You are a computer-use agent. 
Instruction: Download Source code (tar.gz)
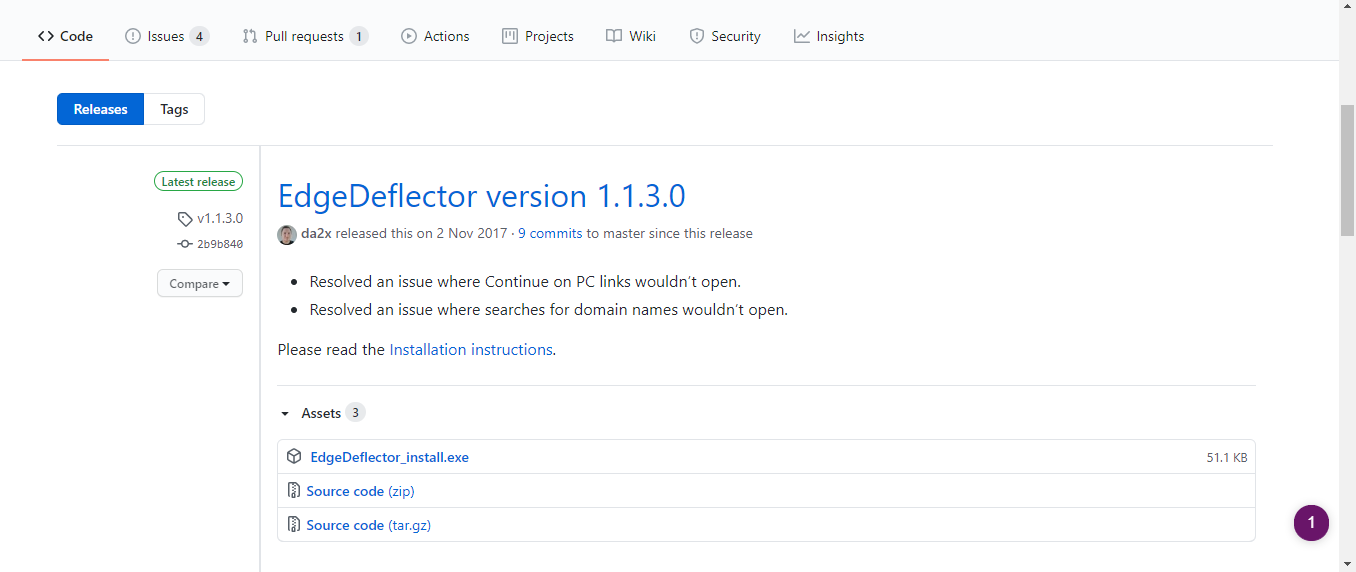pyautogui.click(x=369, y=525)
